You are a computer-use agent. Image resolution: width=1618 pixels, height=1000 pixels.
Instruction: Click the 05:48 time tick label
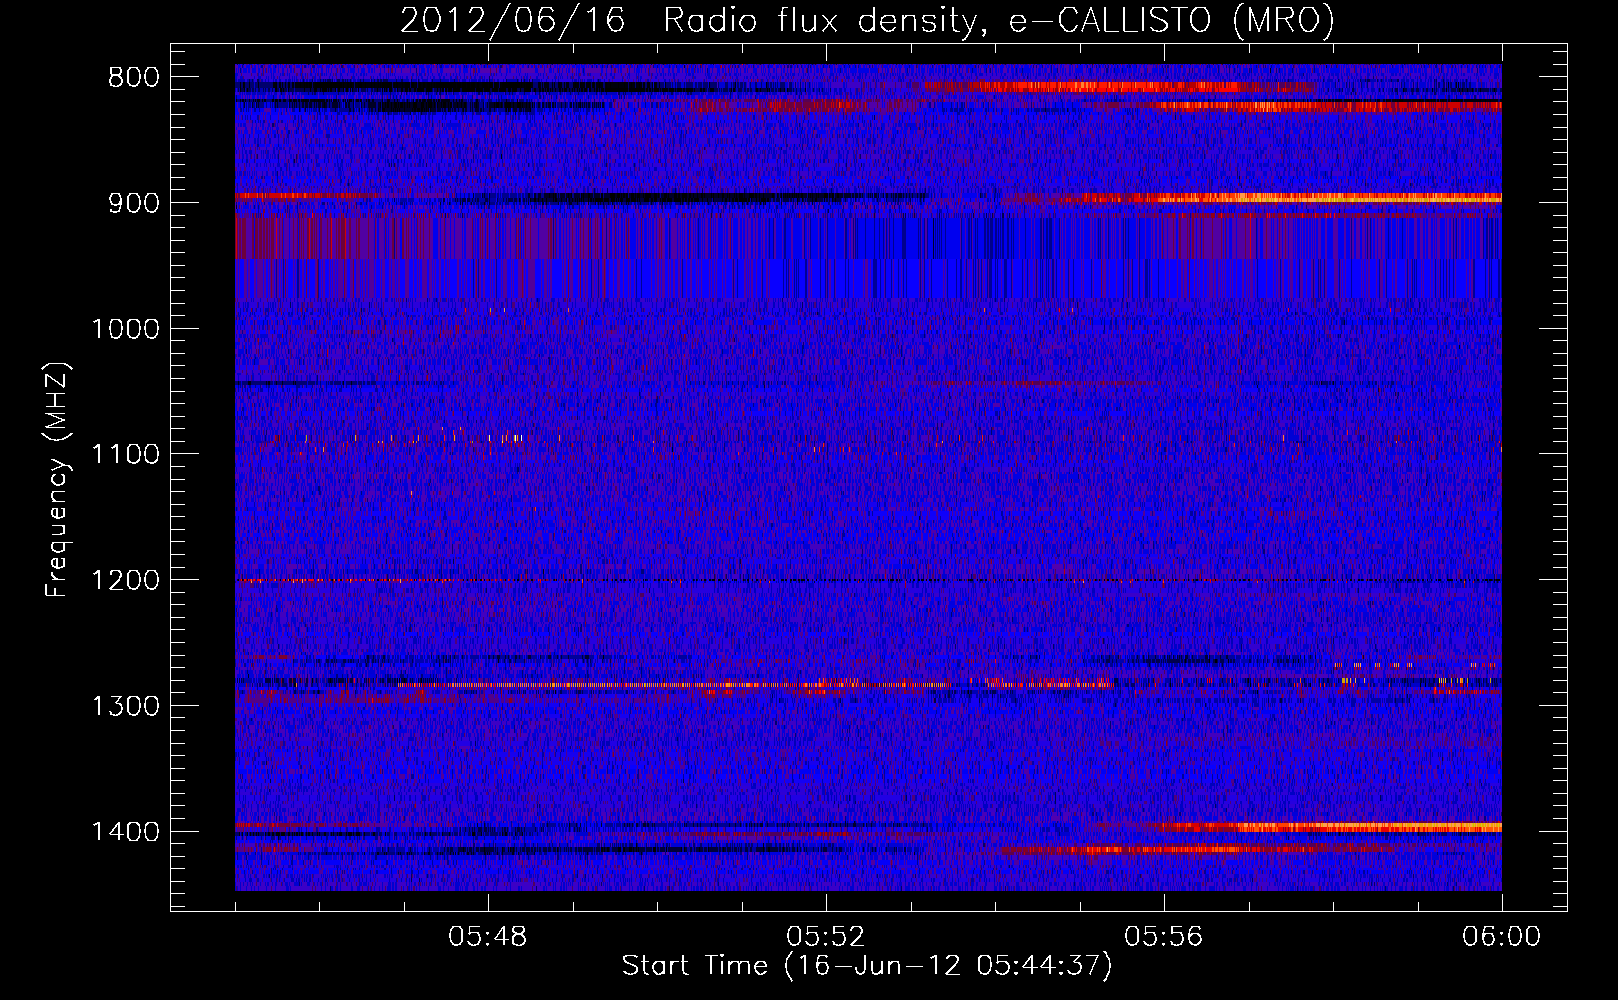click(x=487, y=937)
